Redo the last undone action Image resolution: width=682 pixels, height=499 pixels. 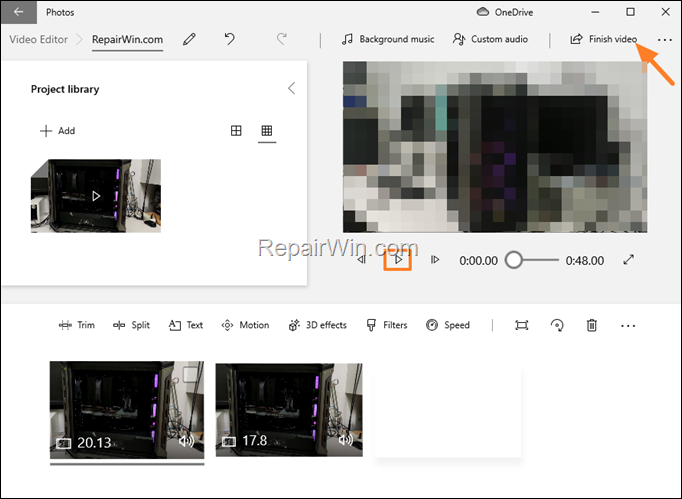[x=282, y=39]
